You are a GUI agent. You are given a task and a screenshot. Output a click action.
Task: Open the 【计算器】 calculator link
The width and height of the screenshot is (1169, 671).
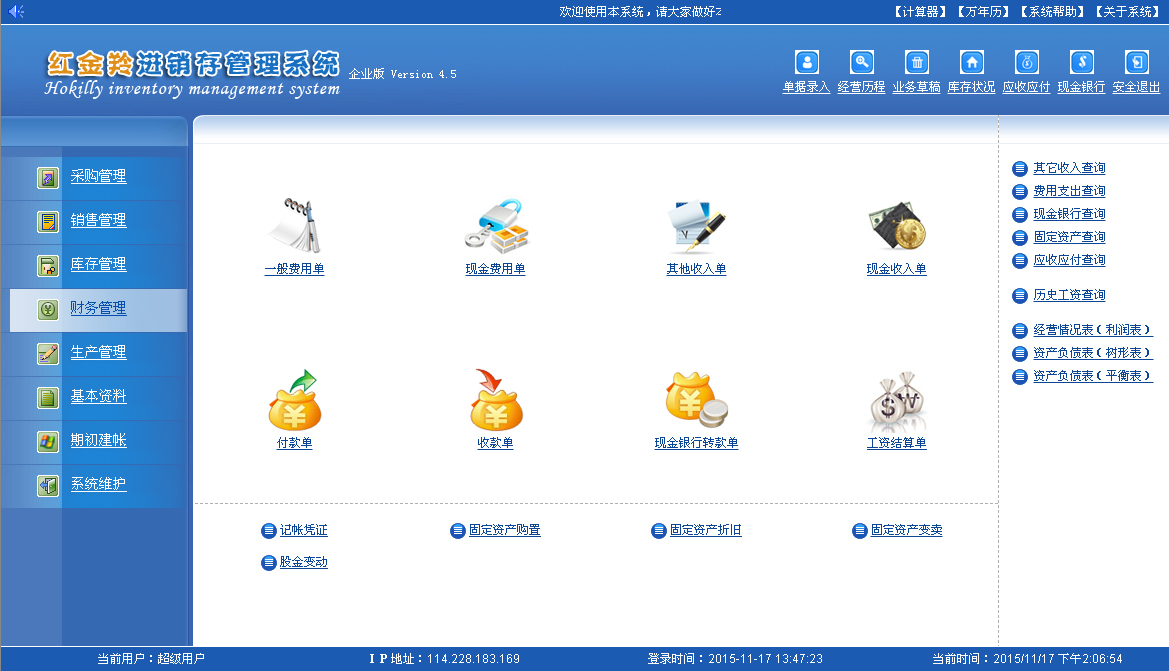[918, 11]
